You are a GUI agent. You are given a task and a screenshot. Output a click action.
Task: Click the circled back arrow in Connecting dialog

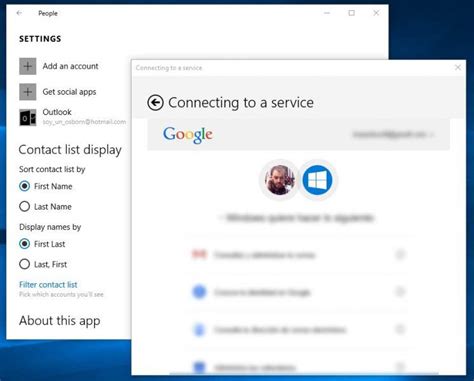[x=155, y=103]
